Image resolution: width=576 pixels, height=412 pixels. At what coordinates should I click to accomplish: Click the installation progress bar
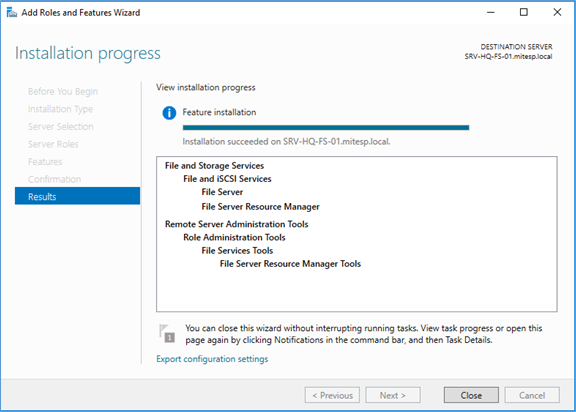pyautogui.click(x=326, y=127)
